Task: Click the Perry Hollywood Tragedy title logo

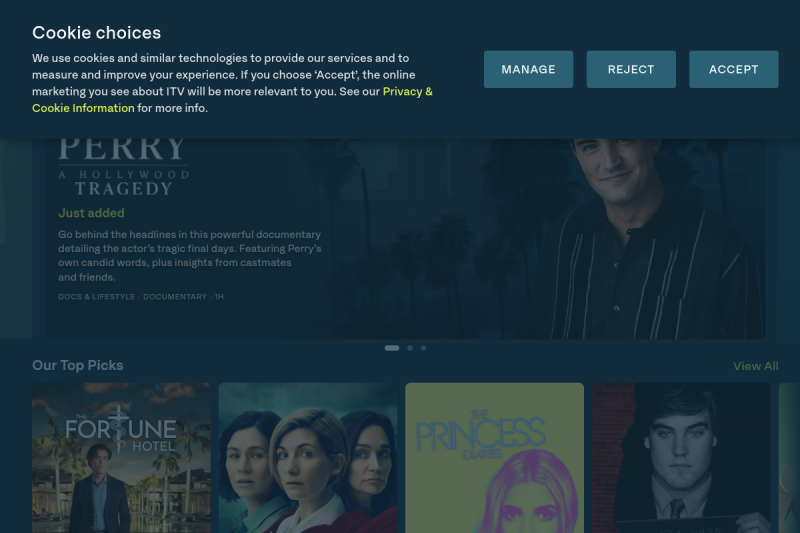Action: (x=123, y=167)
